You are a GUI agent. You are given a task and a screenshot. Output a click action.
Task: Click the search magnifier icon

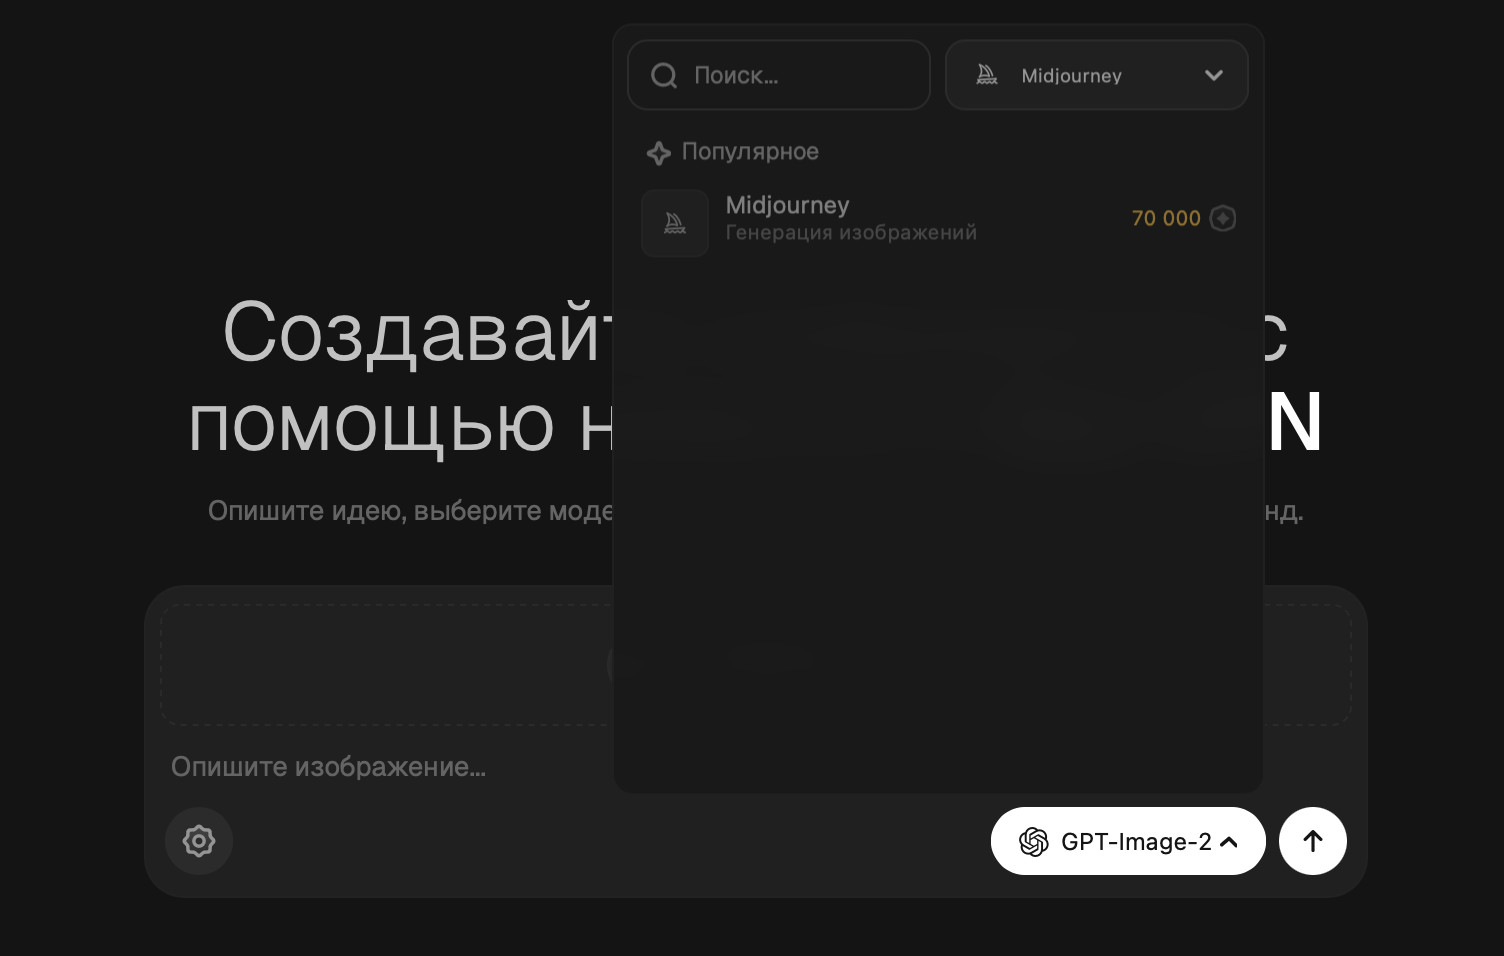664,75
